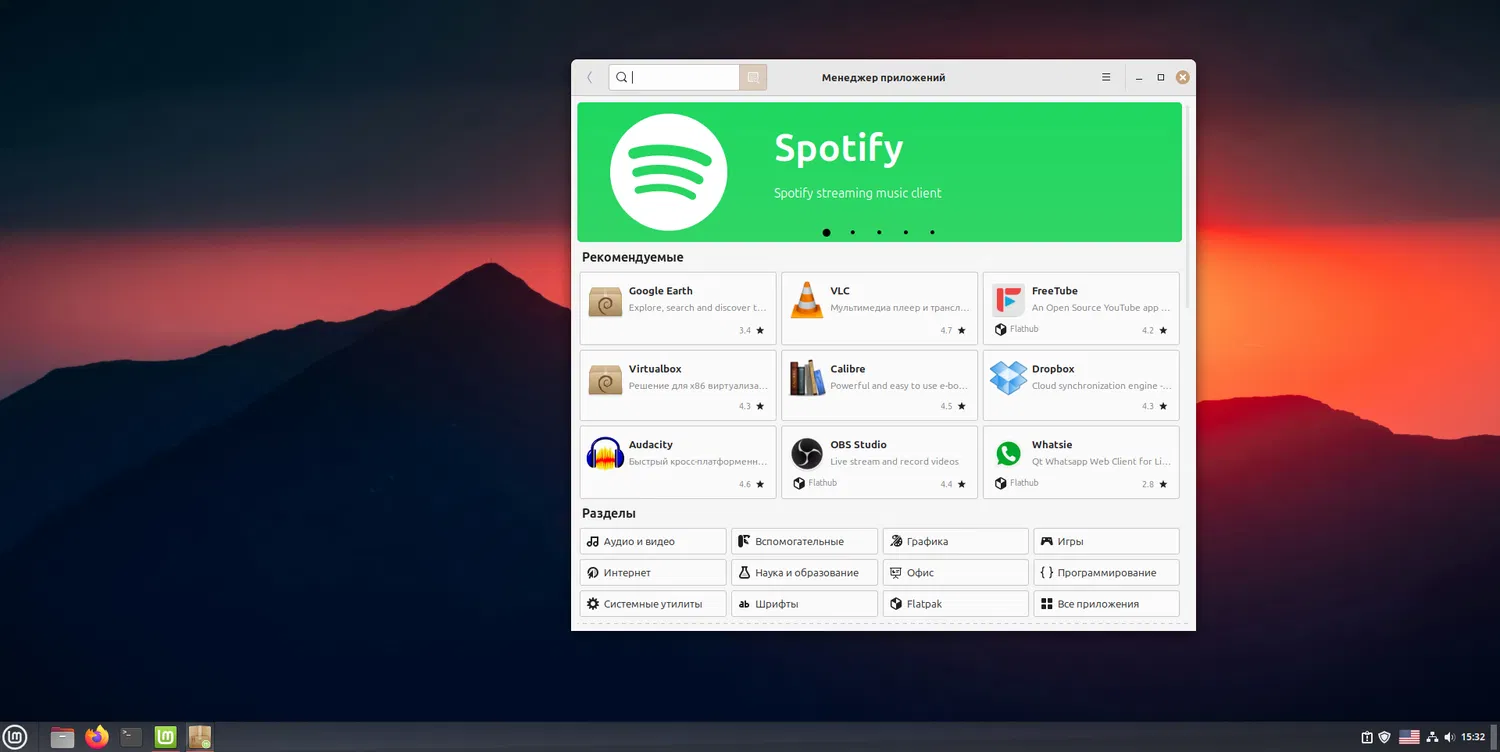
Task: Browse the Интернет category
Action: click(x=653, y=573)
